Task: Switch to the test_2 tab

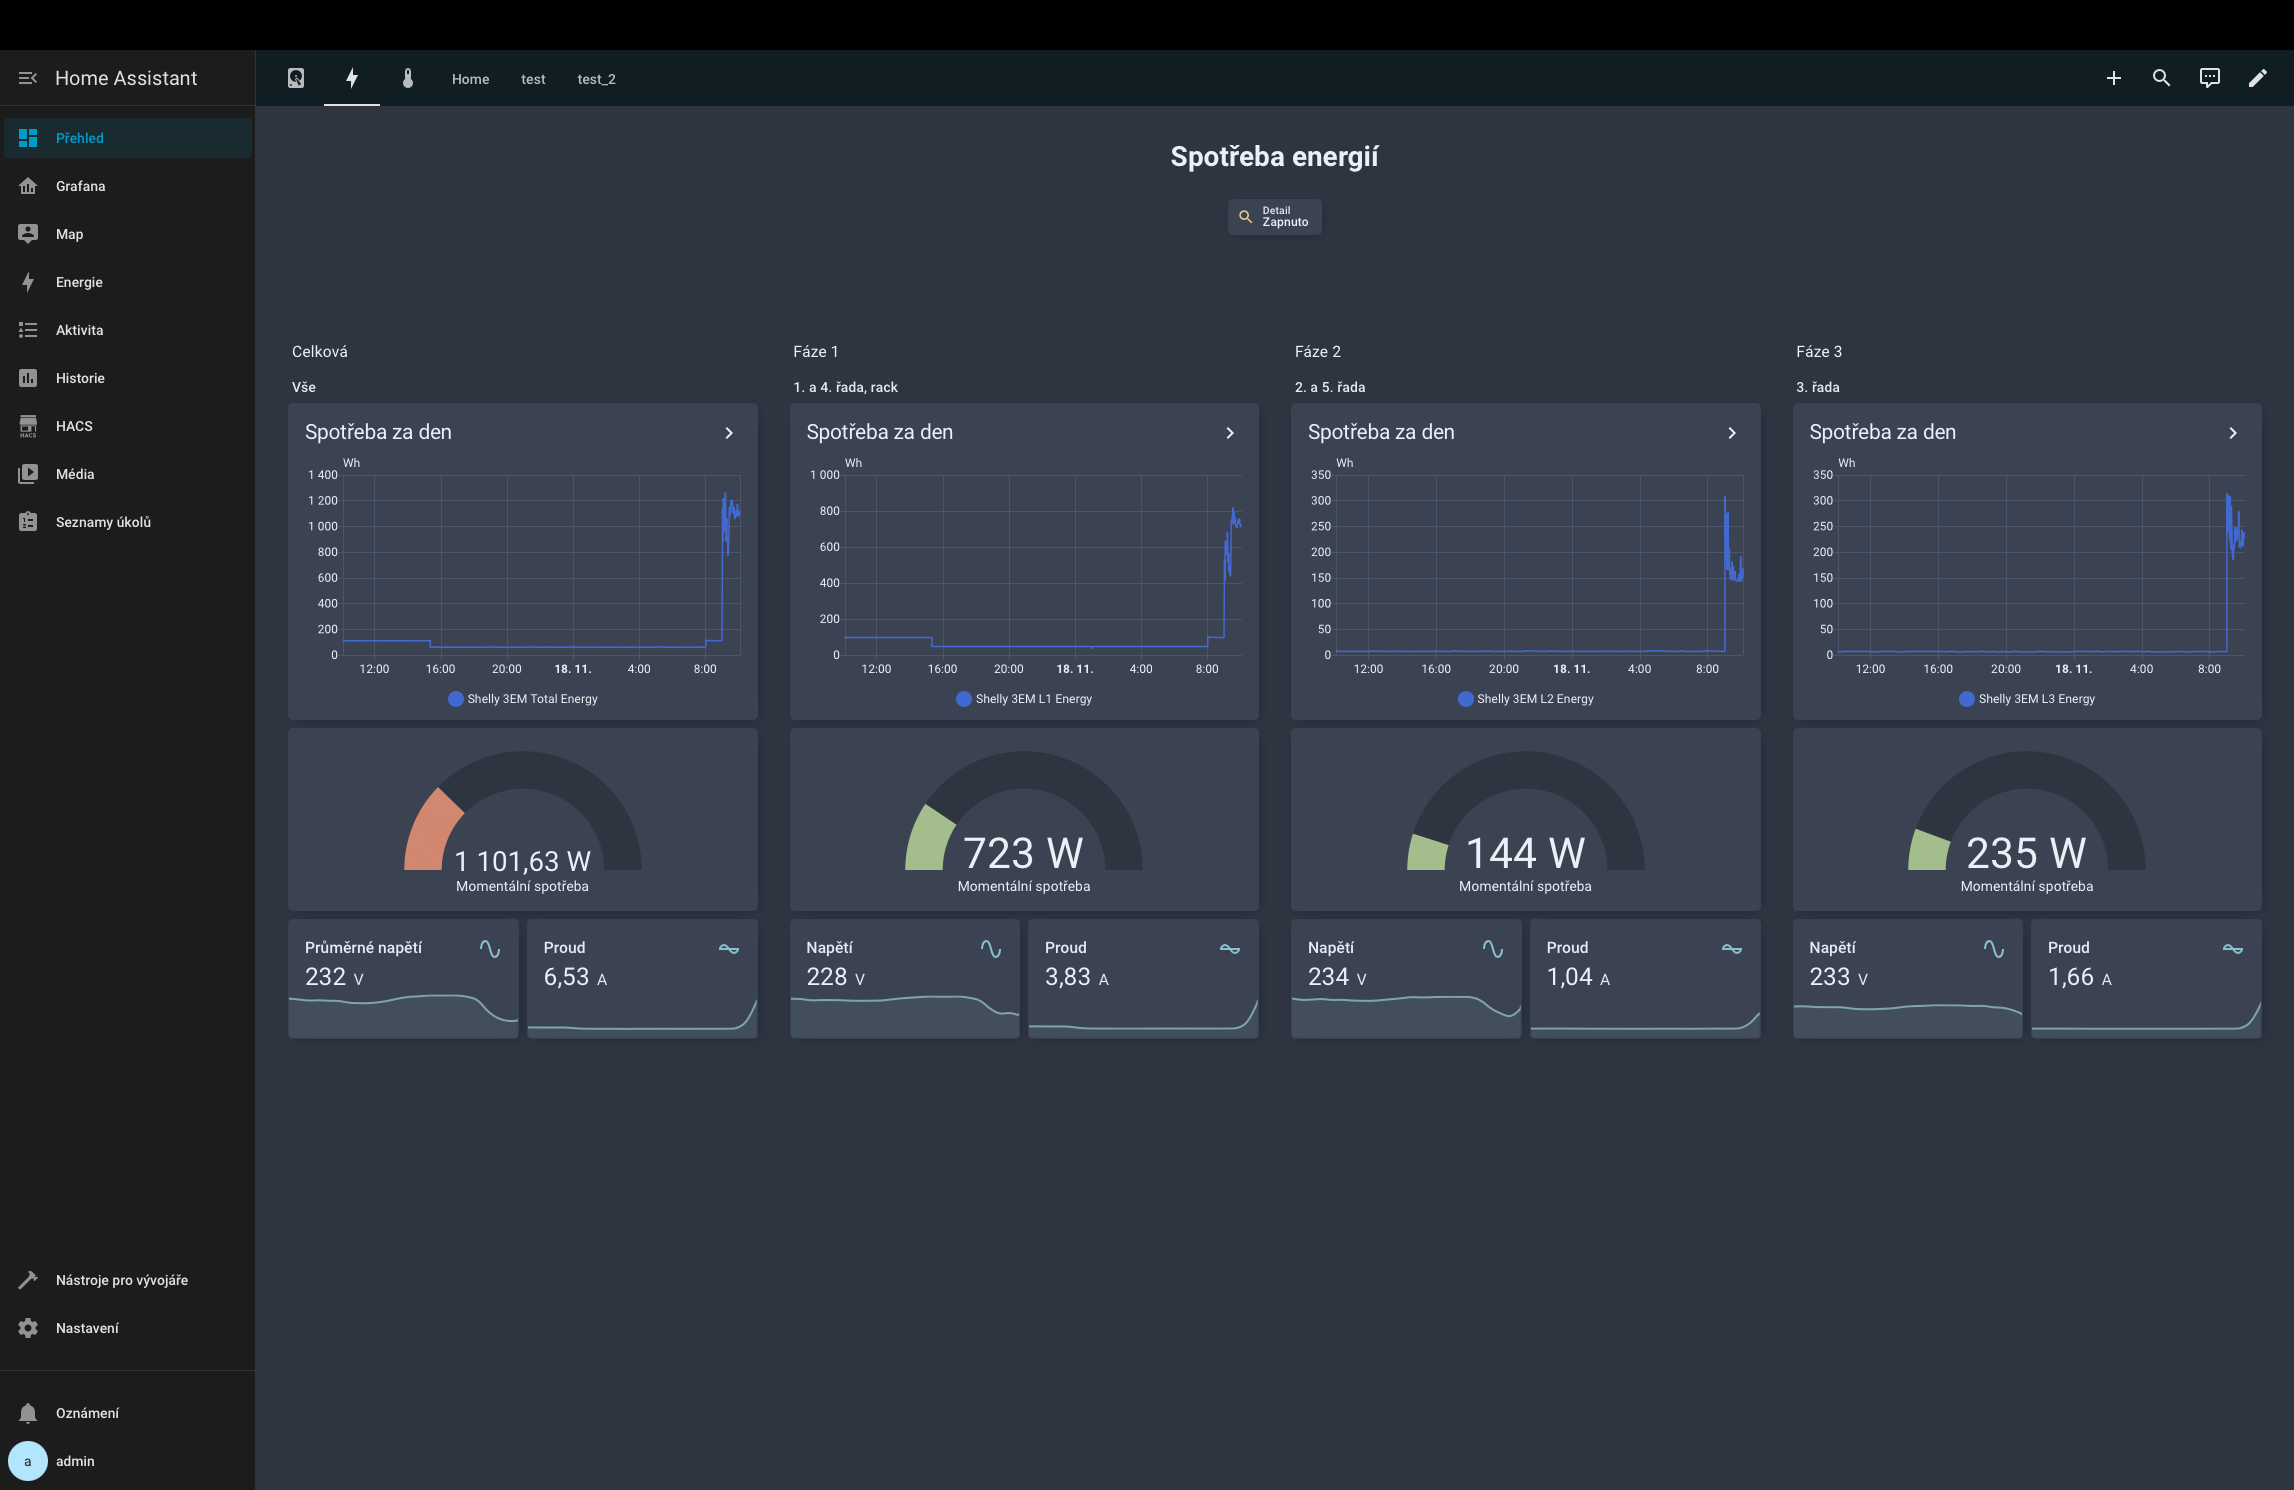Action: 596,79
